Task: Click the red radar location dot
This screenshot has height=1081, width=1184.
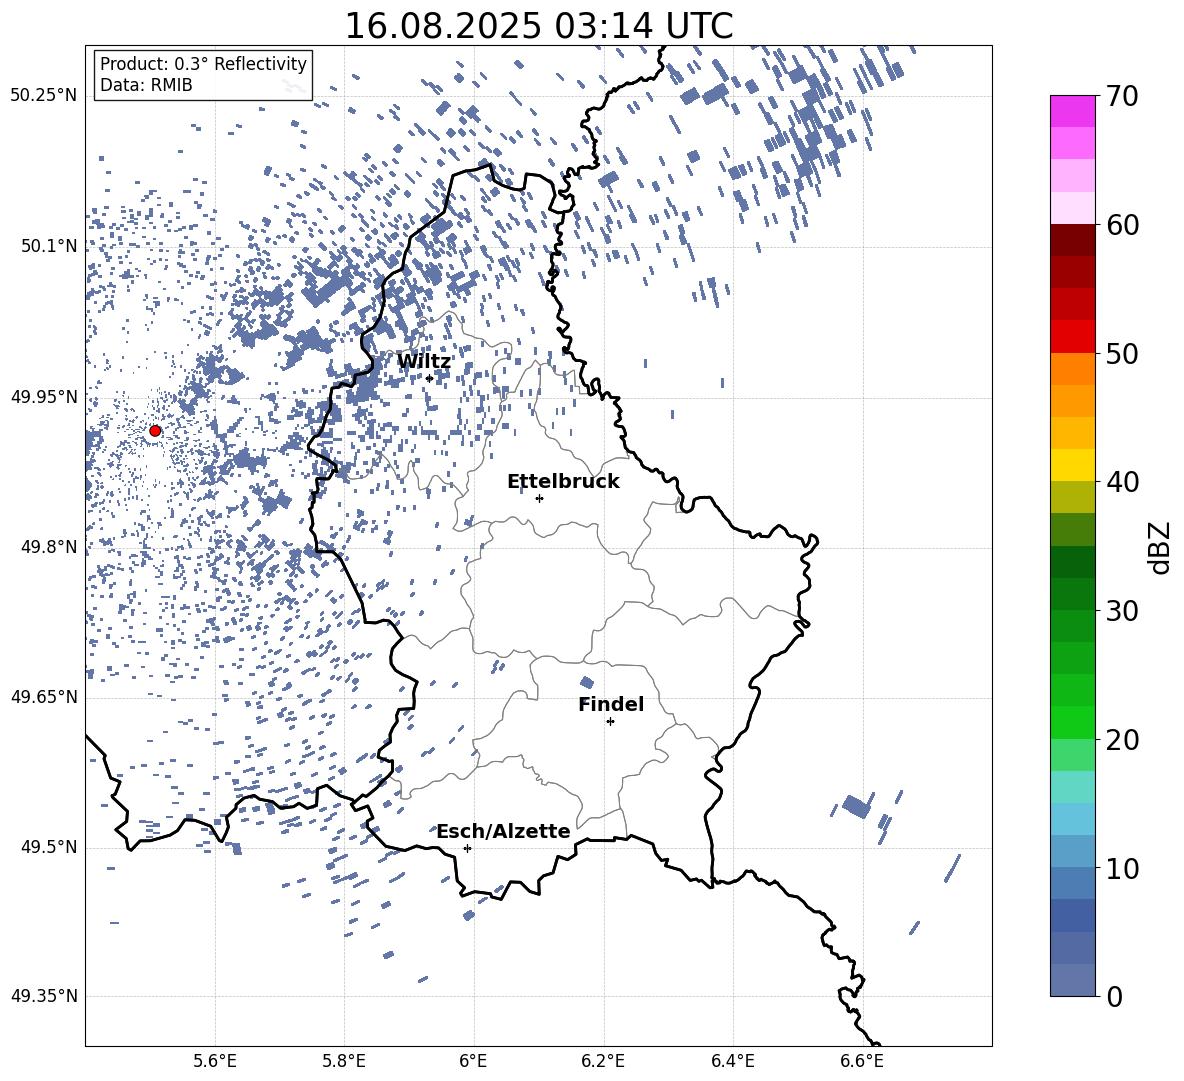Action: point(155,431)
